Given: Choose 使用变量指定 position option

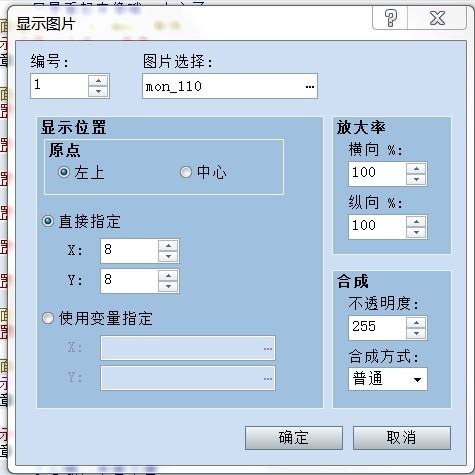Looking at the screenshot, I should tap(48, 318).
